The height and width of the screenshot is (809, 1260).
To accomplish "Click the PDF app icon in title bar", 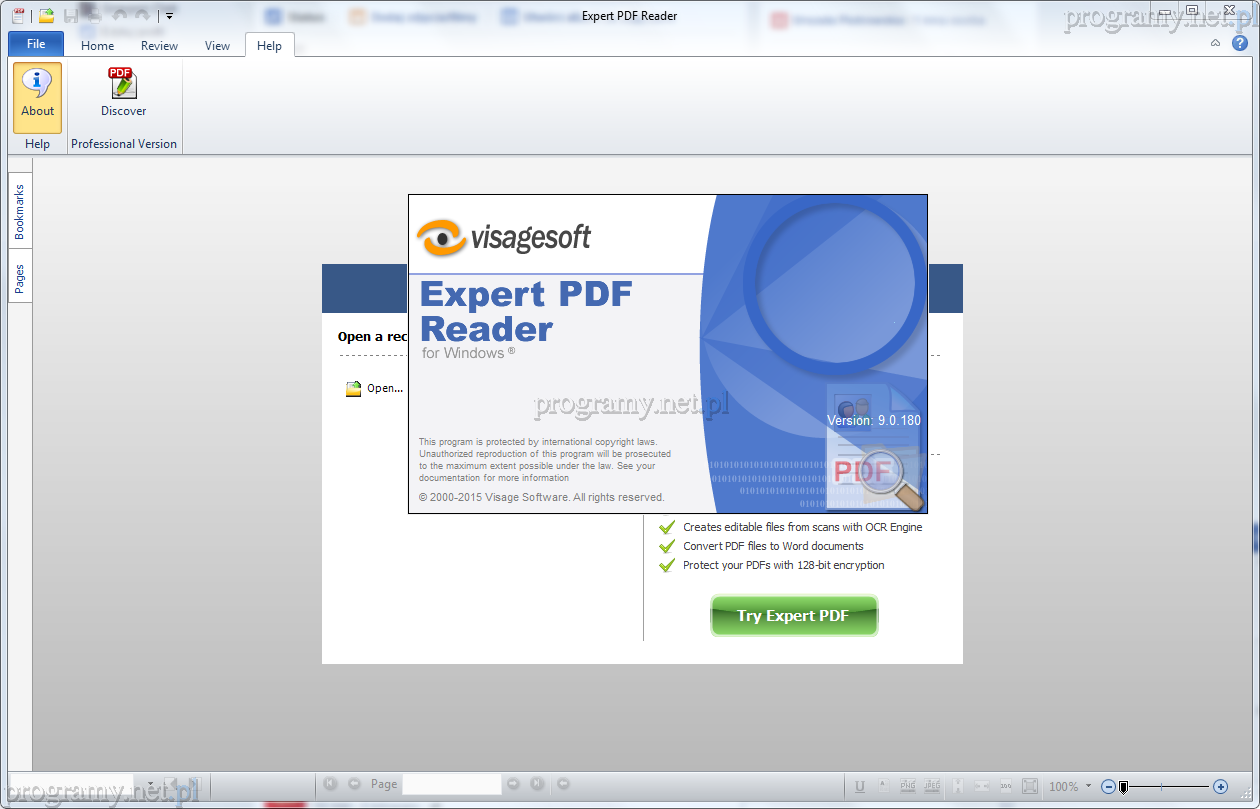I will pos(17,15).
